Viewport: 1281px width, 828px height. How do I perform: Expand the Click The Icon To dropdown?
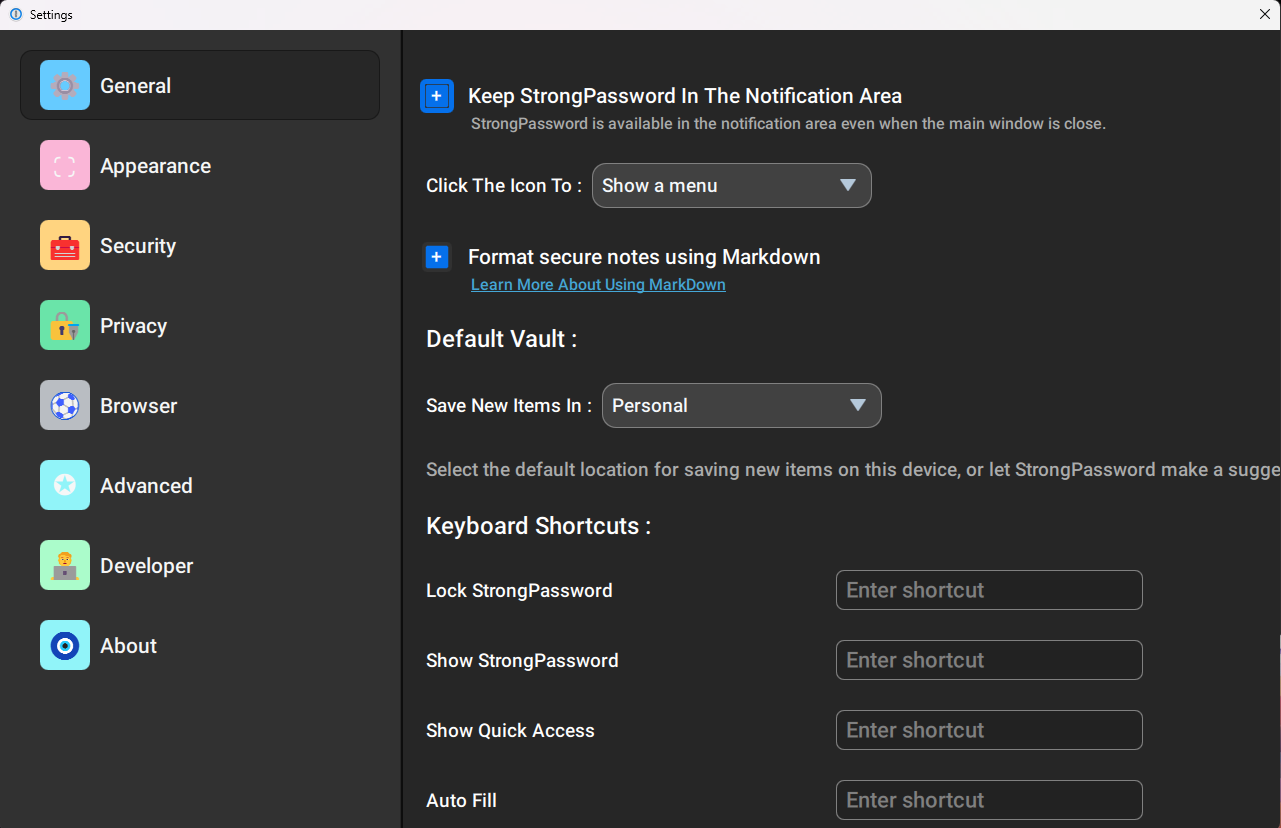pos(731,186)
